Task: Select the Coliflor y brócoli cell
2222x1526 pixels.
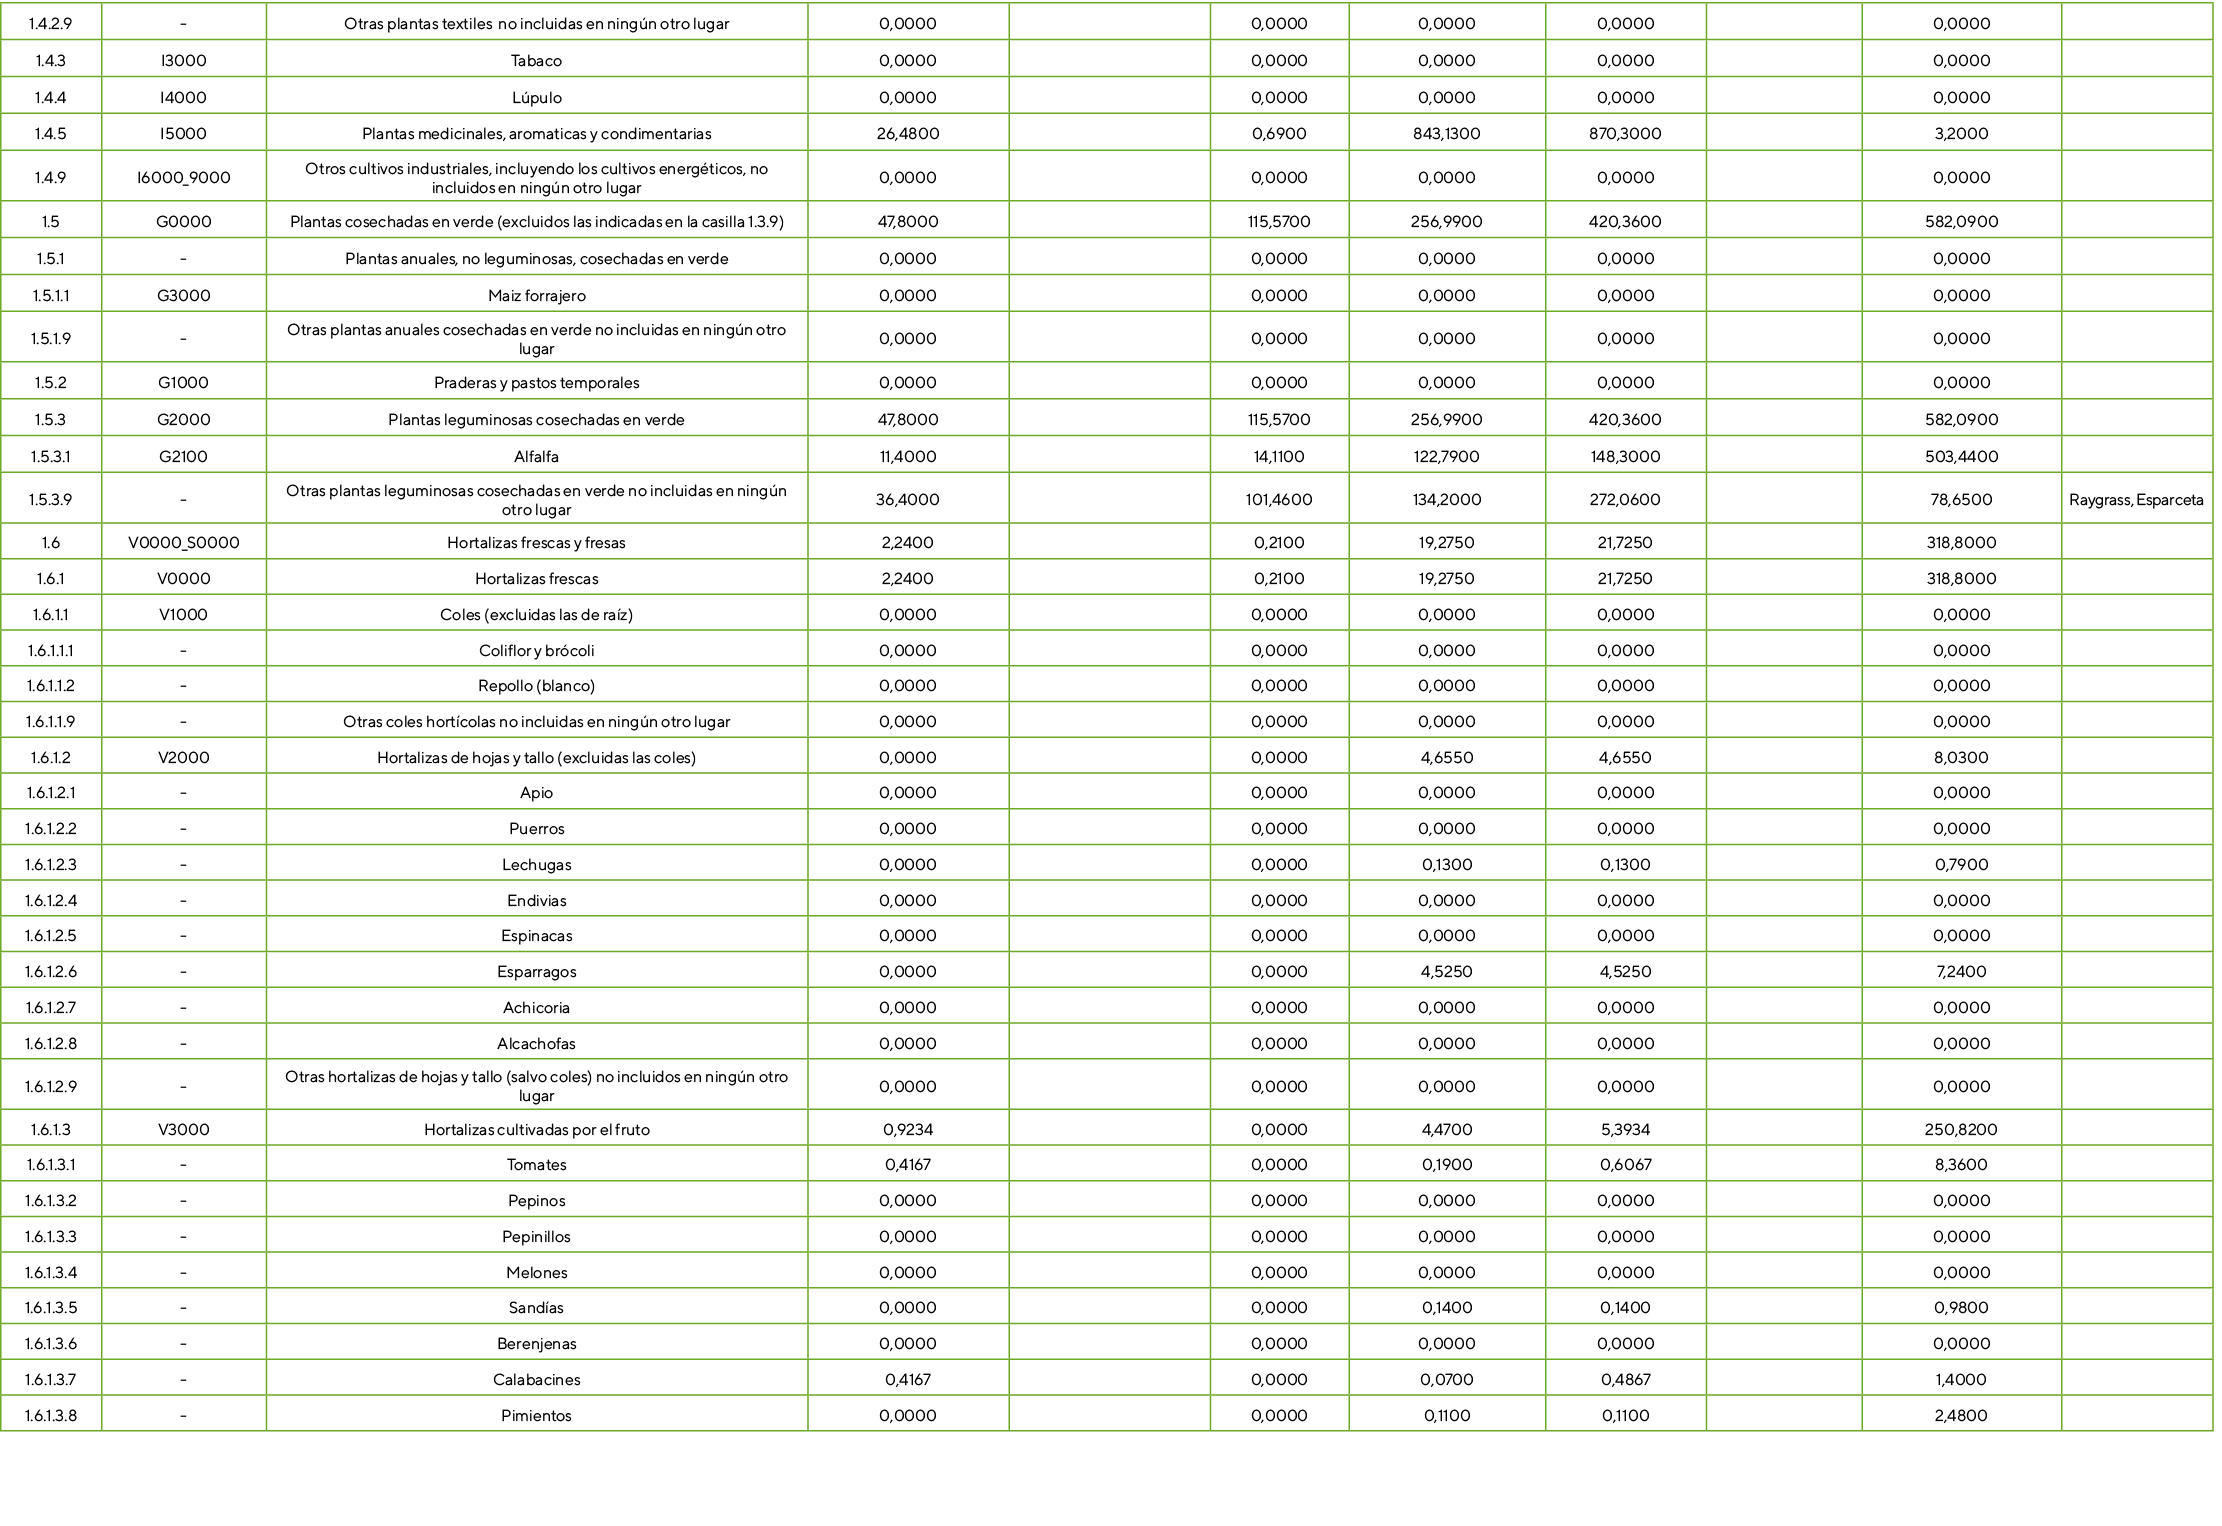Action: (x=536, y=651)
